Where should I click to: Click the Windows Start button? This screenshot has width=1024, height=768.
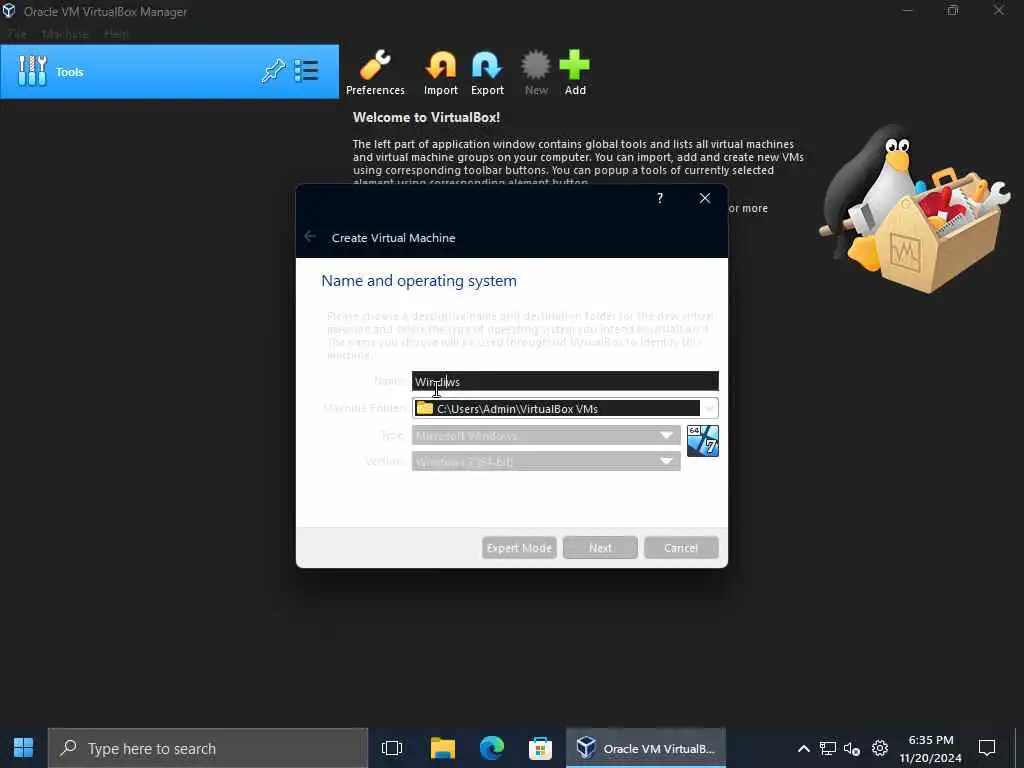point(24,748)
